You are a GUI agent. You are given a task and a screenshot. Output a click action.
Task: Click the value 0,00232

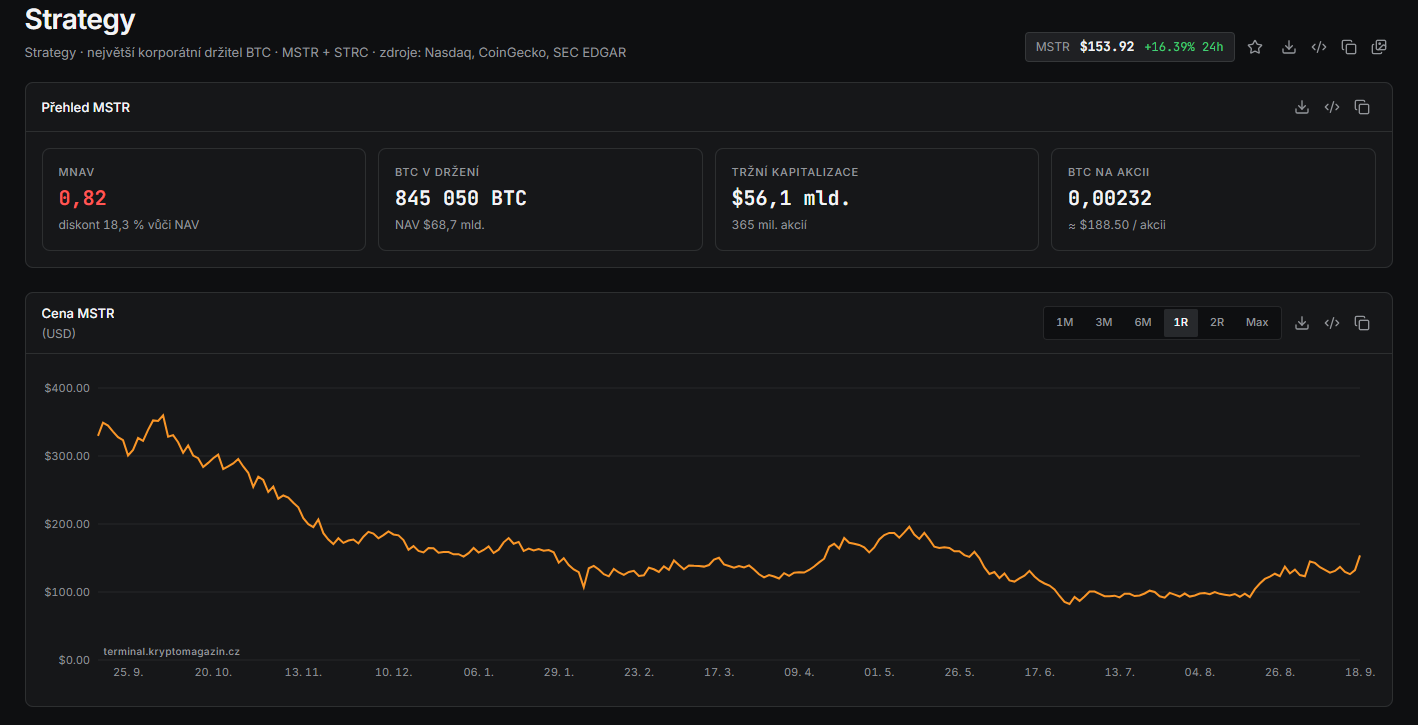tap(1110, 198)
